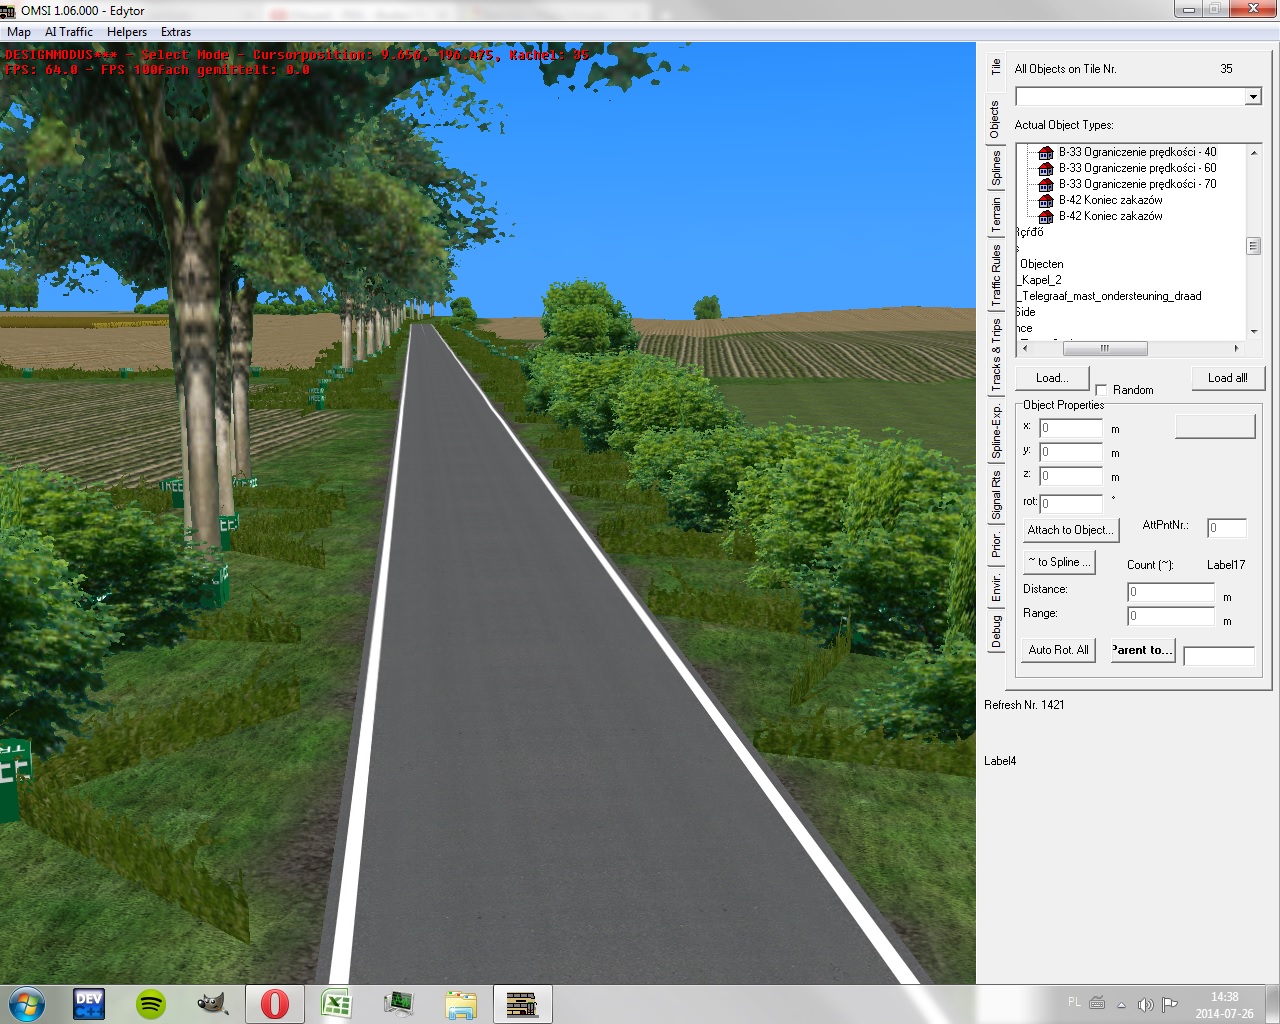Select the Objects tab
Viewport: 1280px width, 1024px height.
995,119
